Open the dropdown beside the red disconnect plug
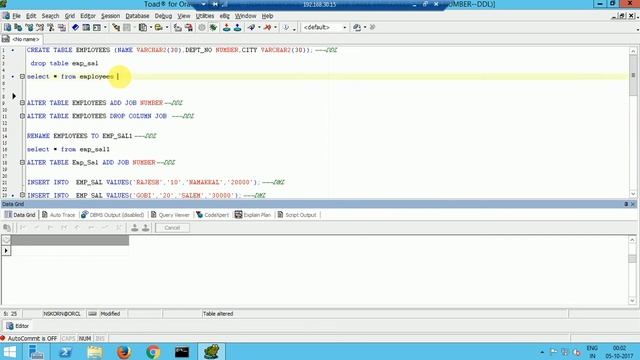This screenshot has width=640, height=360. pyautogui.click(x=275, y=27)
